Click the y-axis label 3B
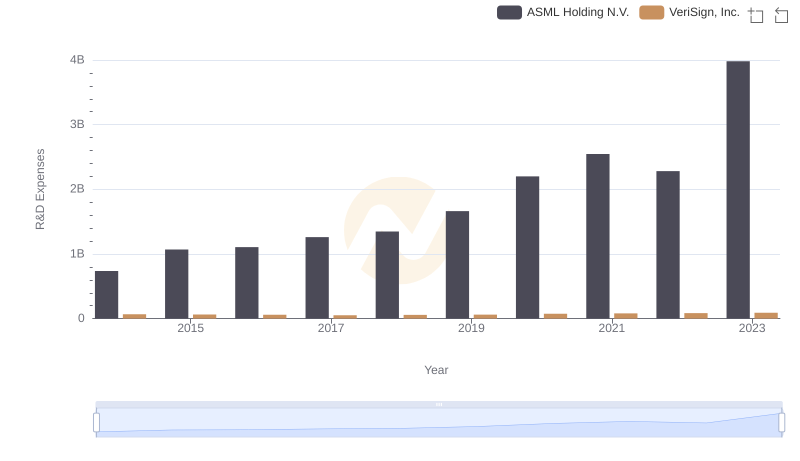 tap(77, 124)
